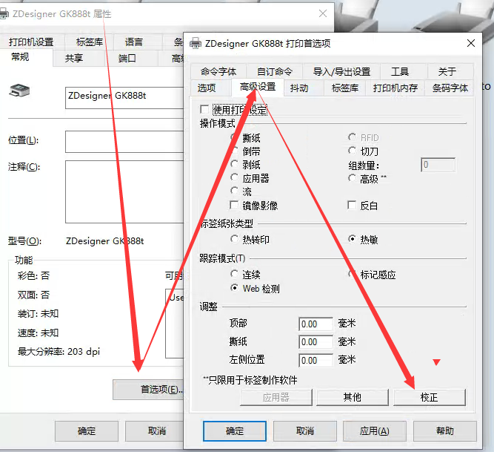Click the 校正 calibrate button
494x452 pixels.
click(429, 397)
